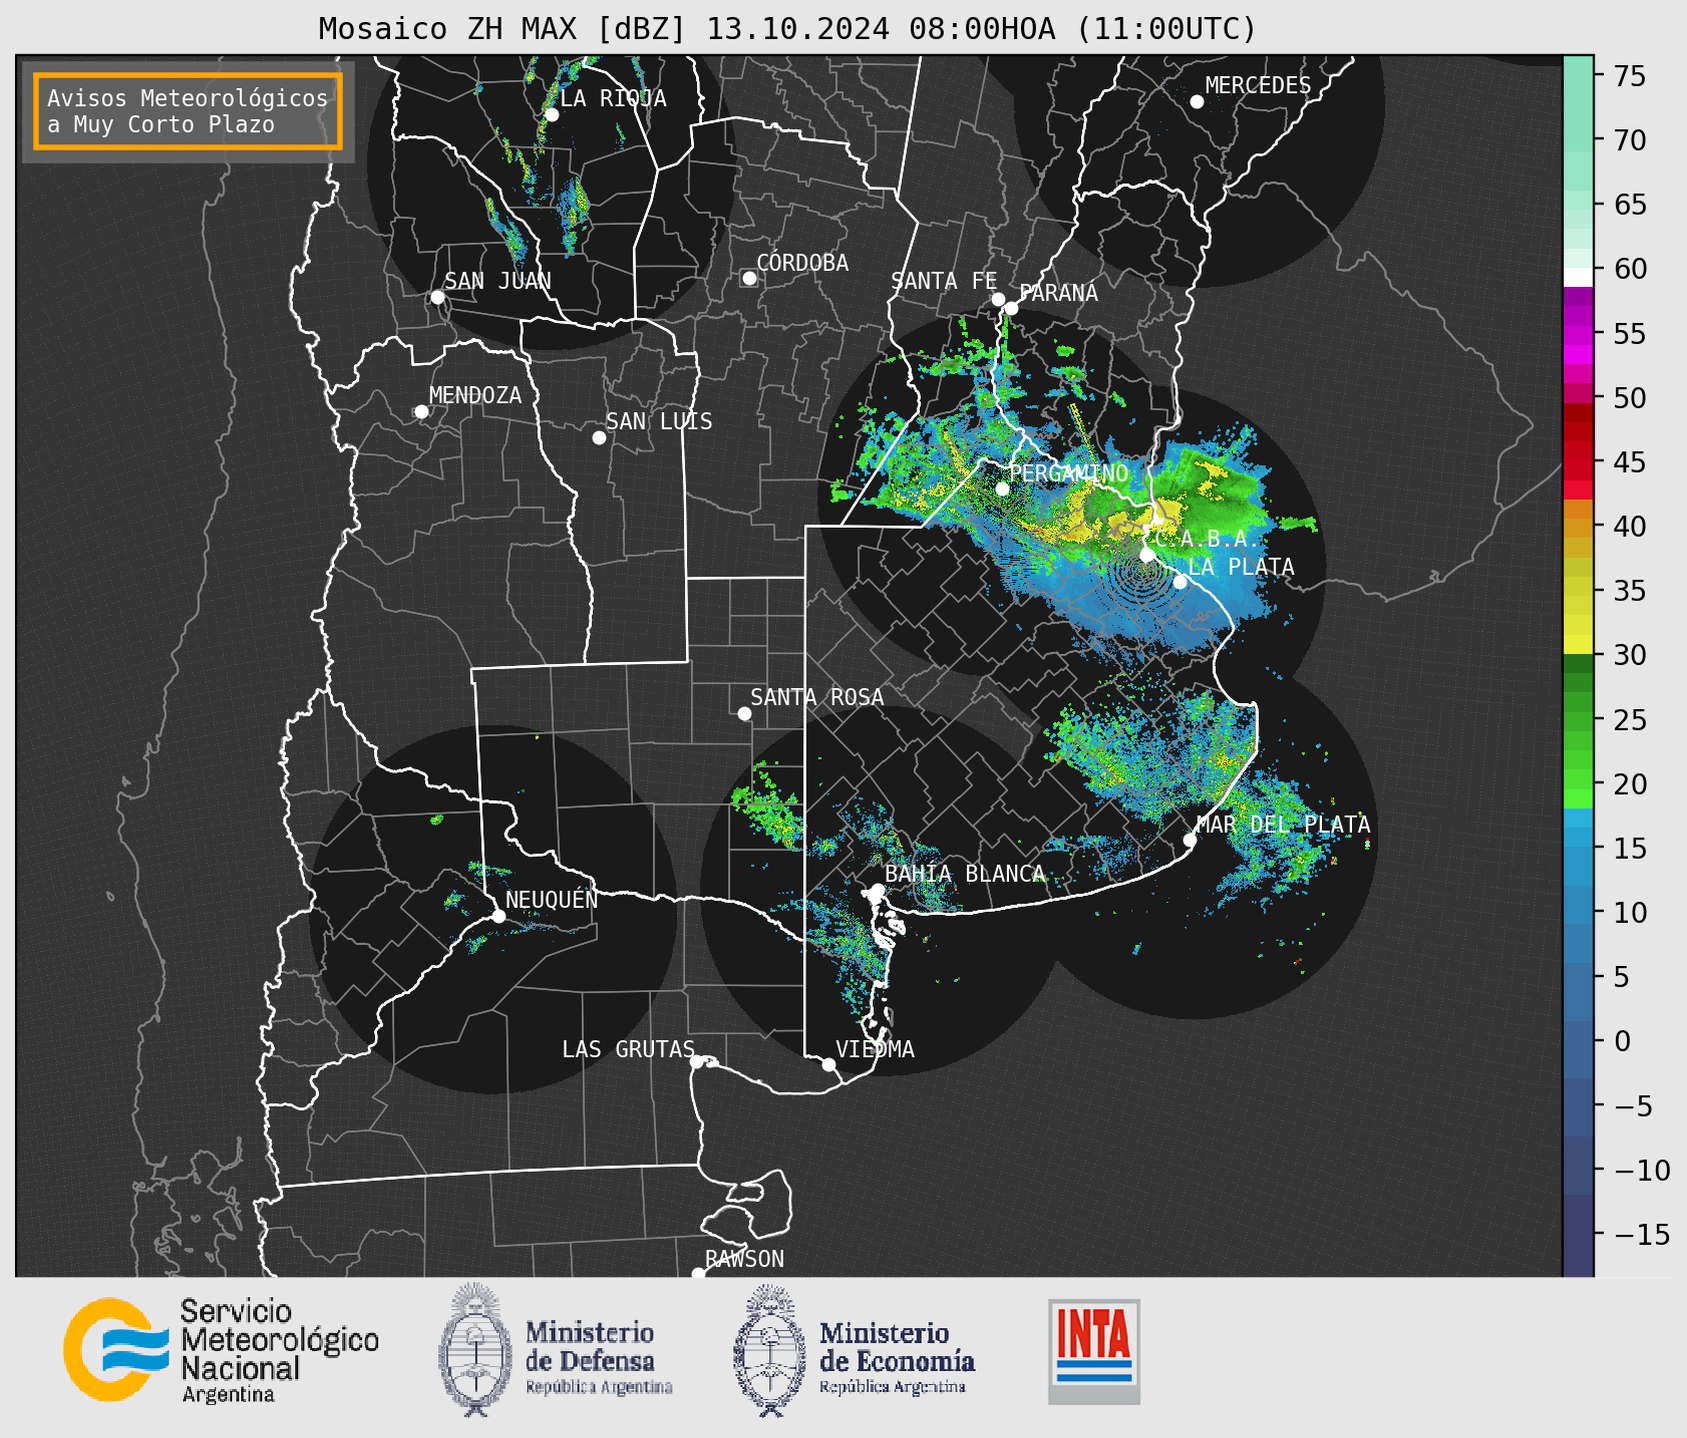
Task: Click the 30 dBZ label on color scale
Action: (x=1630, y=655)
